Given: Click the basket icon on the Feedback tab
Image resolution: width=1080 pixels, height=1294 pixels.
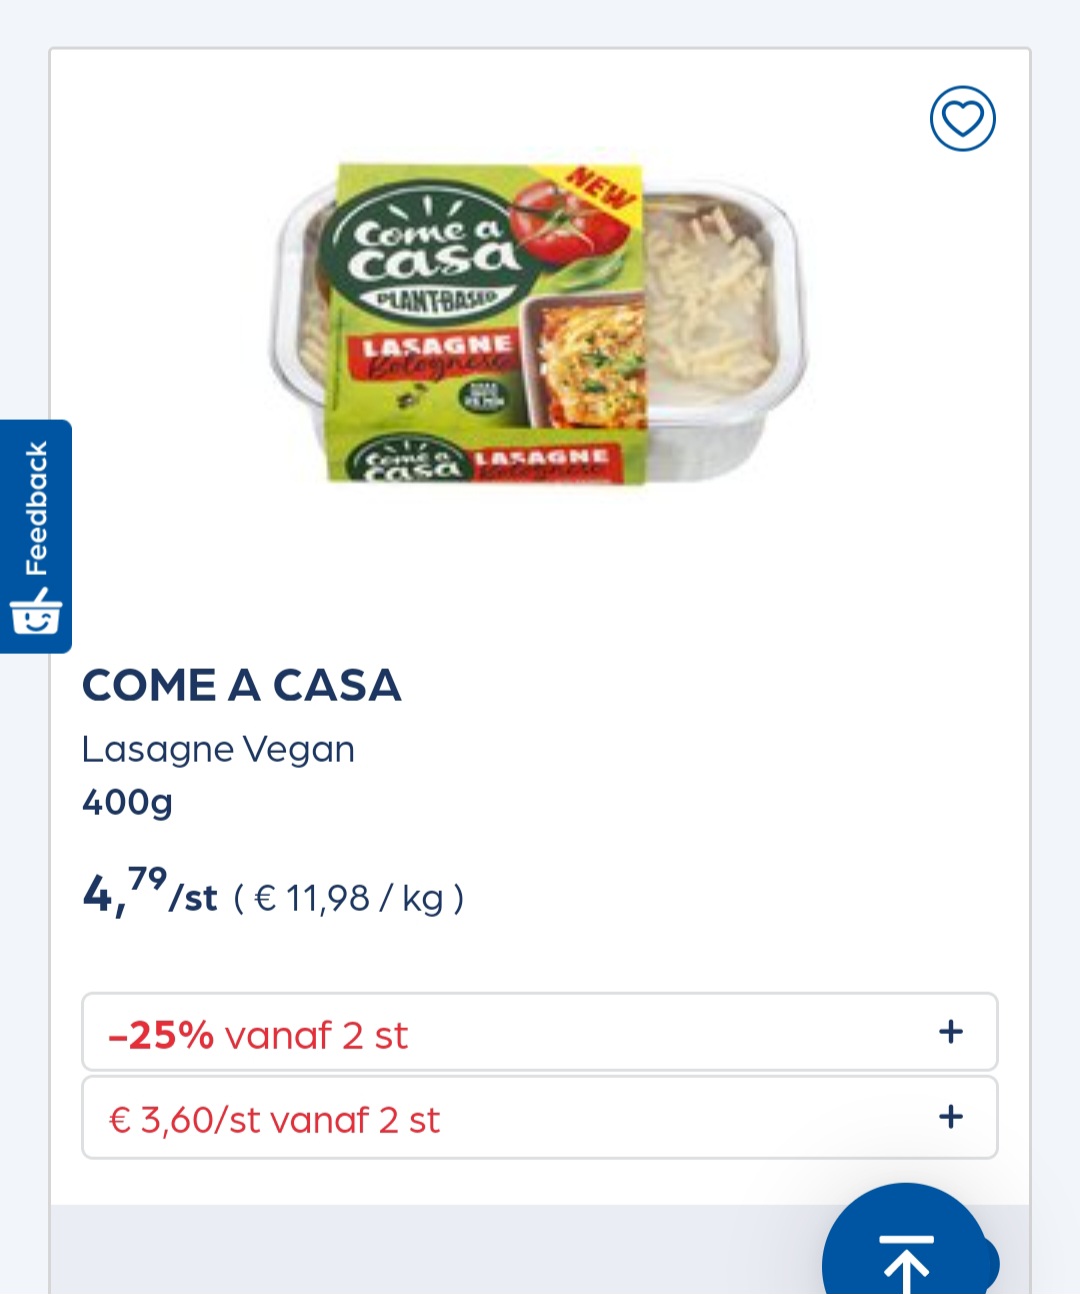Looking at the screenshot, I should point(36,614).
